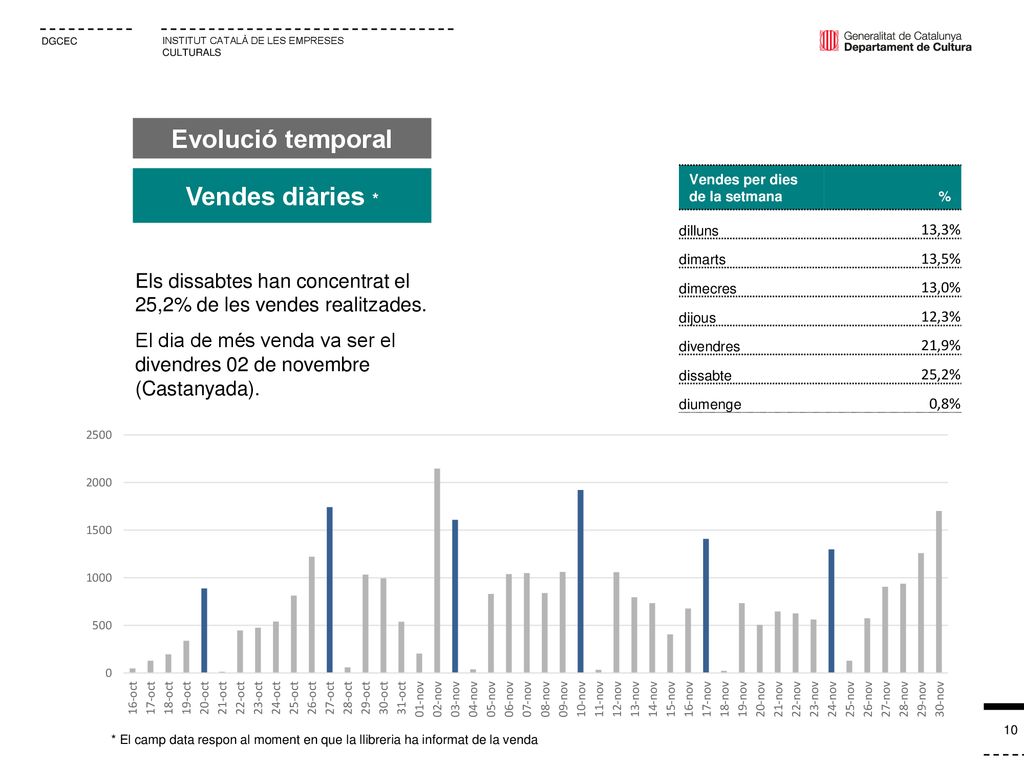Click the '13,5%' value for dimarts
The width and height of the screenshot is (1024, 768).
[x=940, y=259]
